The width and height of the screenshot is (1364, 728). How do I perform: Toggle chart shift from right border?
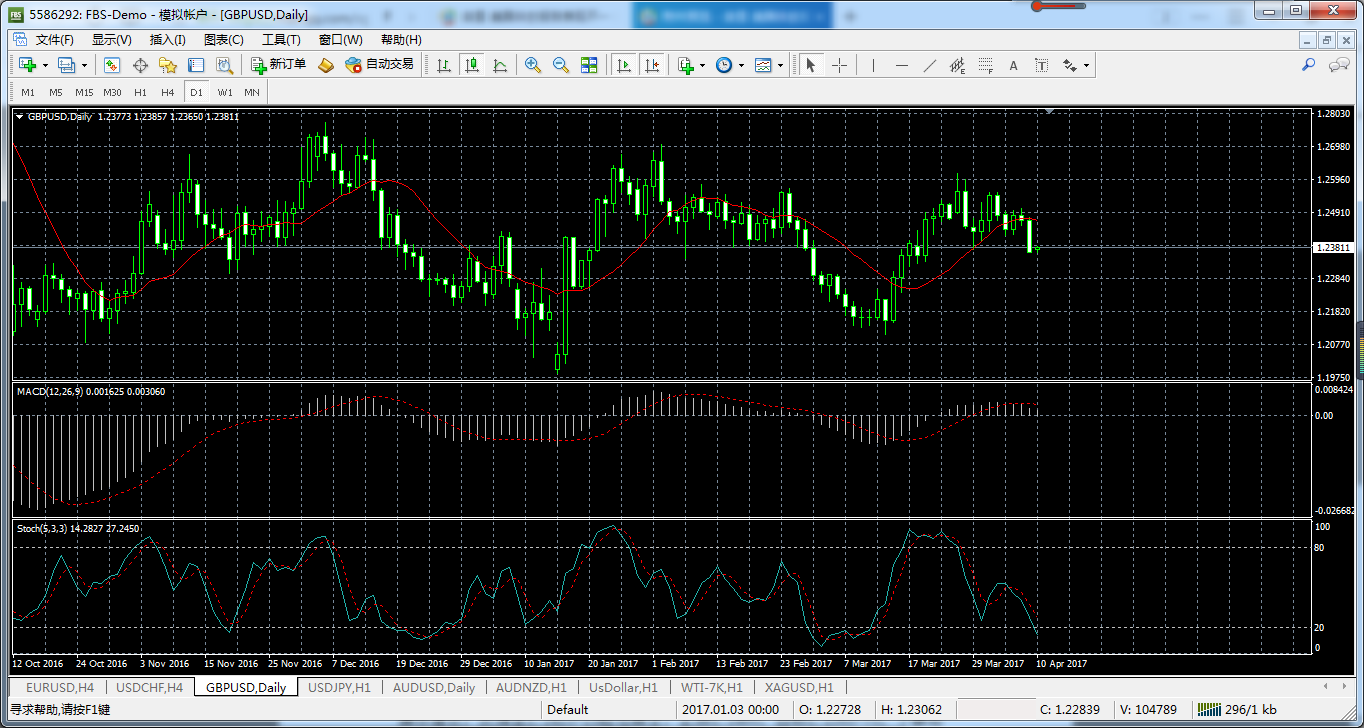pyautogui.click(x=652, y=65)
